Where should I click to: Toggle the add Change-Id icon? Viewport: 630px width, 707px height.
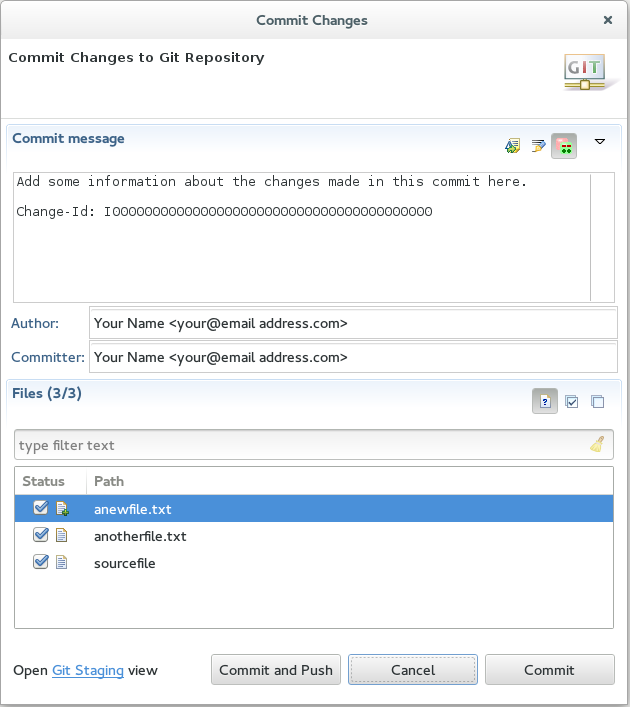[564, 146]
